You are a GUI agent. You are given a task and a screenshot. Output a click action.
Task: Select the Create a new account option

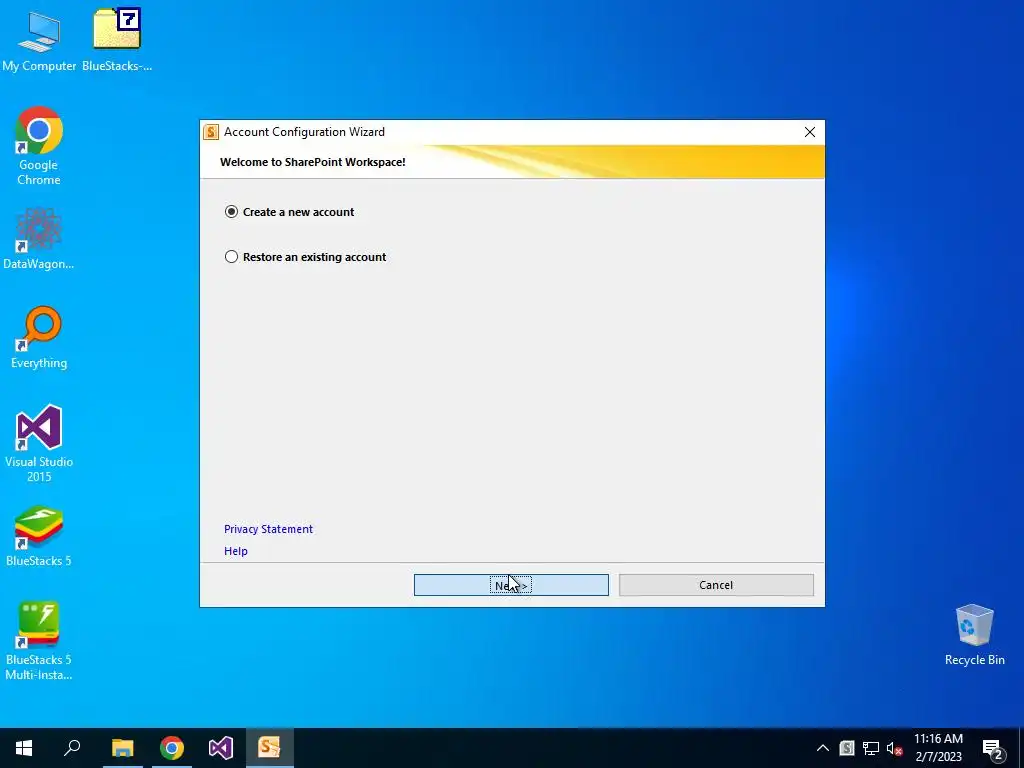[x=289, y=212]
